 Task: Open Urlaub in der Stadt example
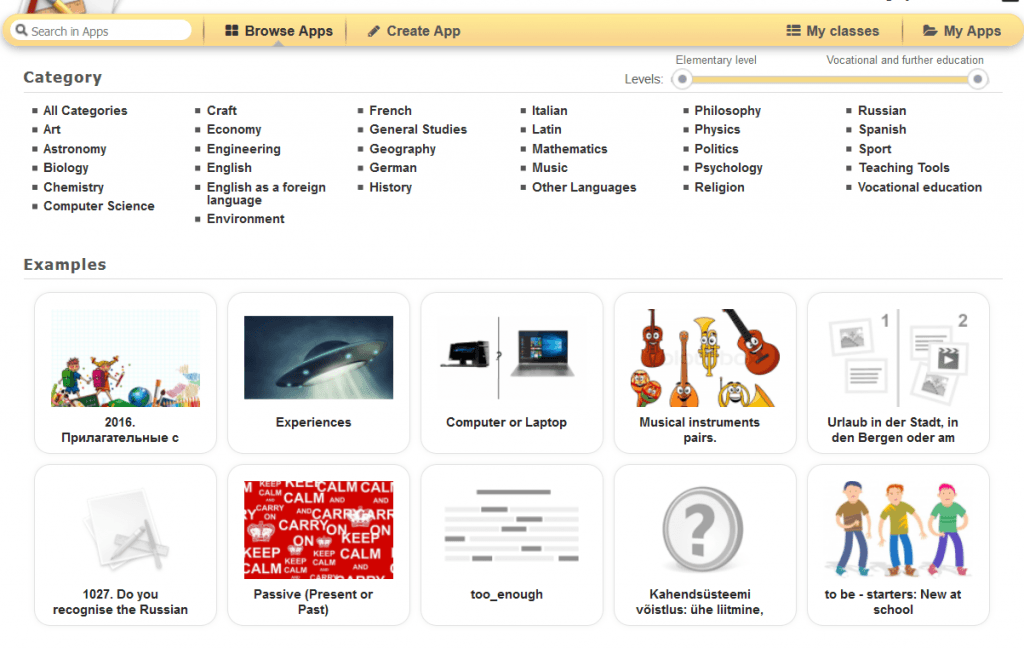(x=899, y=373)
